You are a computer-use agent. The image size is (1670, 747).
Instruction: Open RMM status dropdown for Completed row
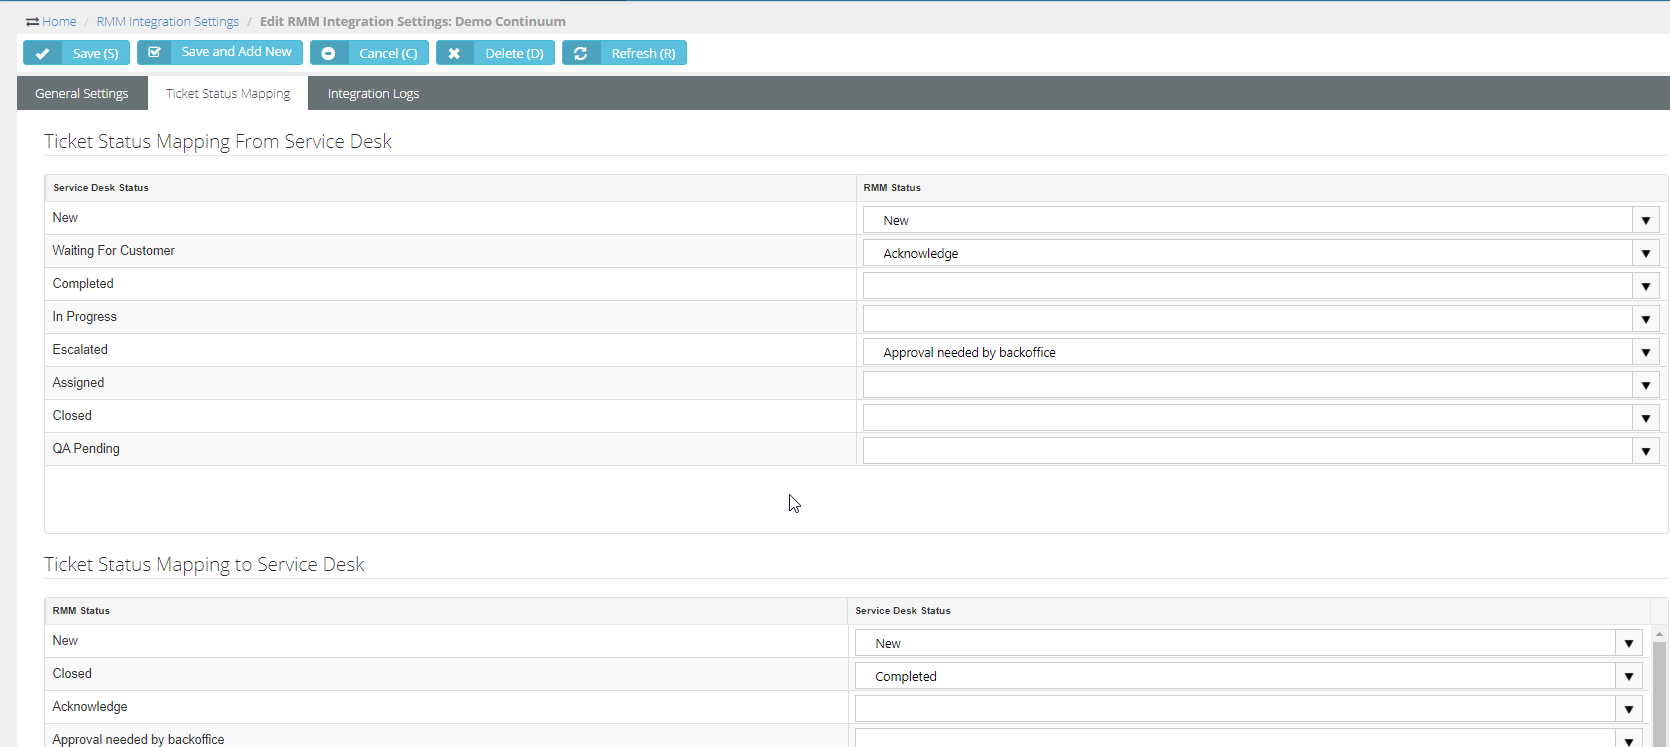[x=1645, y=286]
